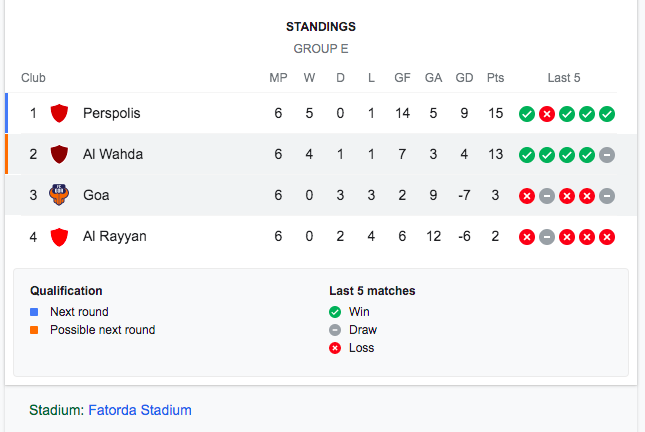Click Al Wahda's grey draw icon in Last 5
This screenshot has width=645, height=432.
607,155
